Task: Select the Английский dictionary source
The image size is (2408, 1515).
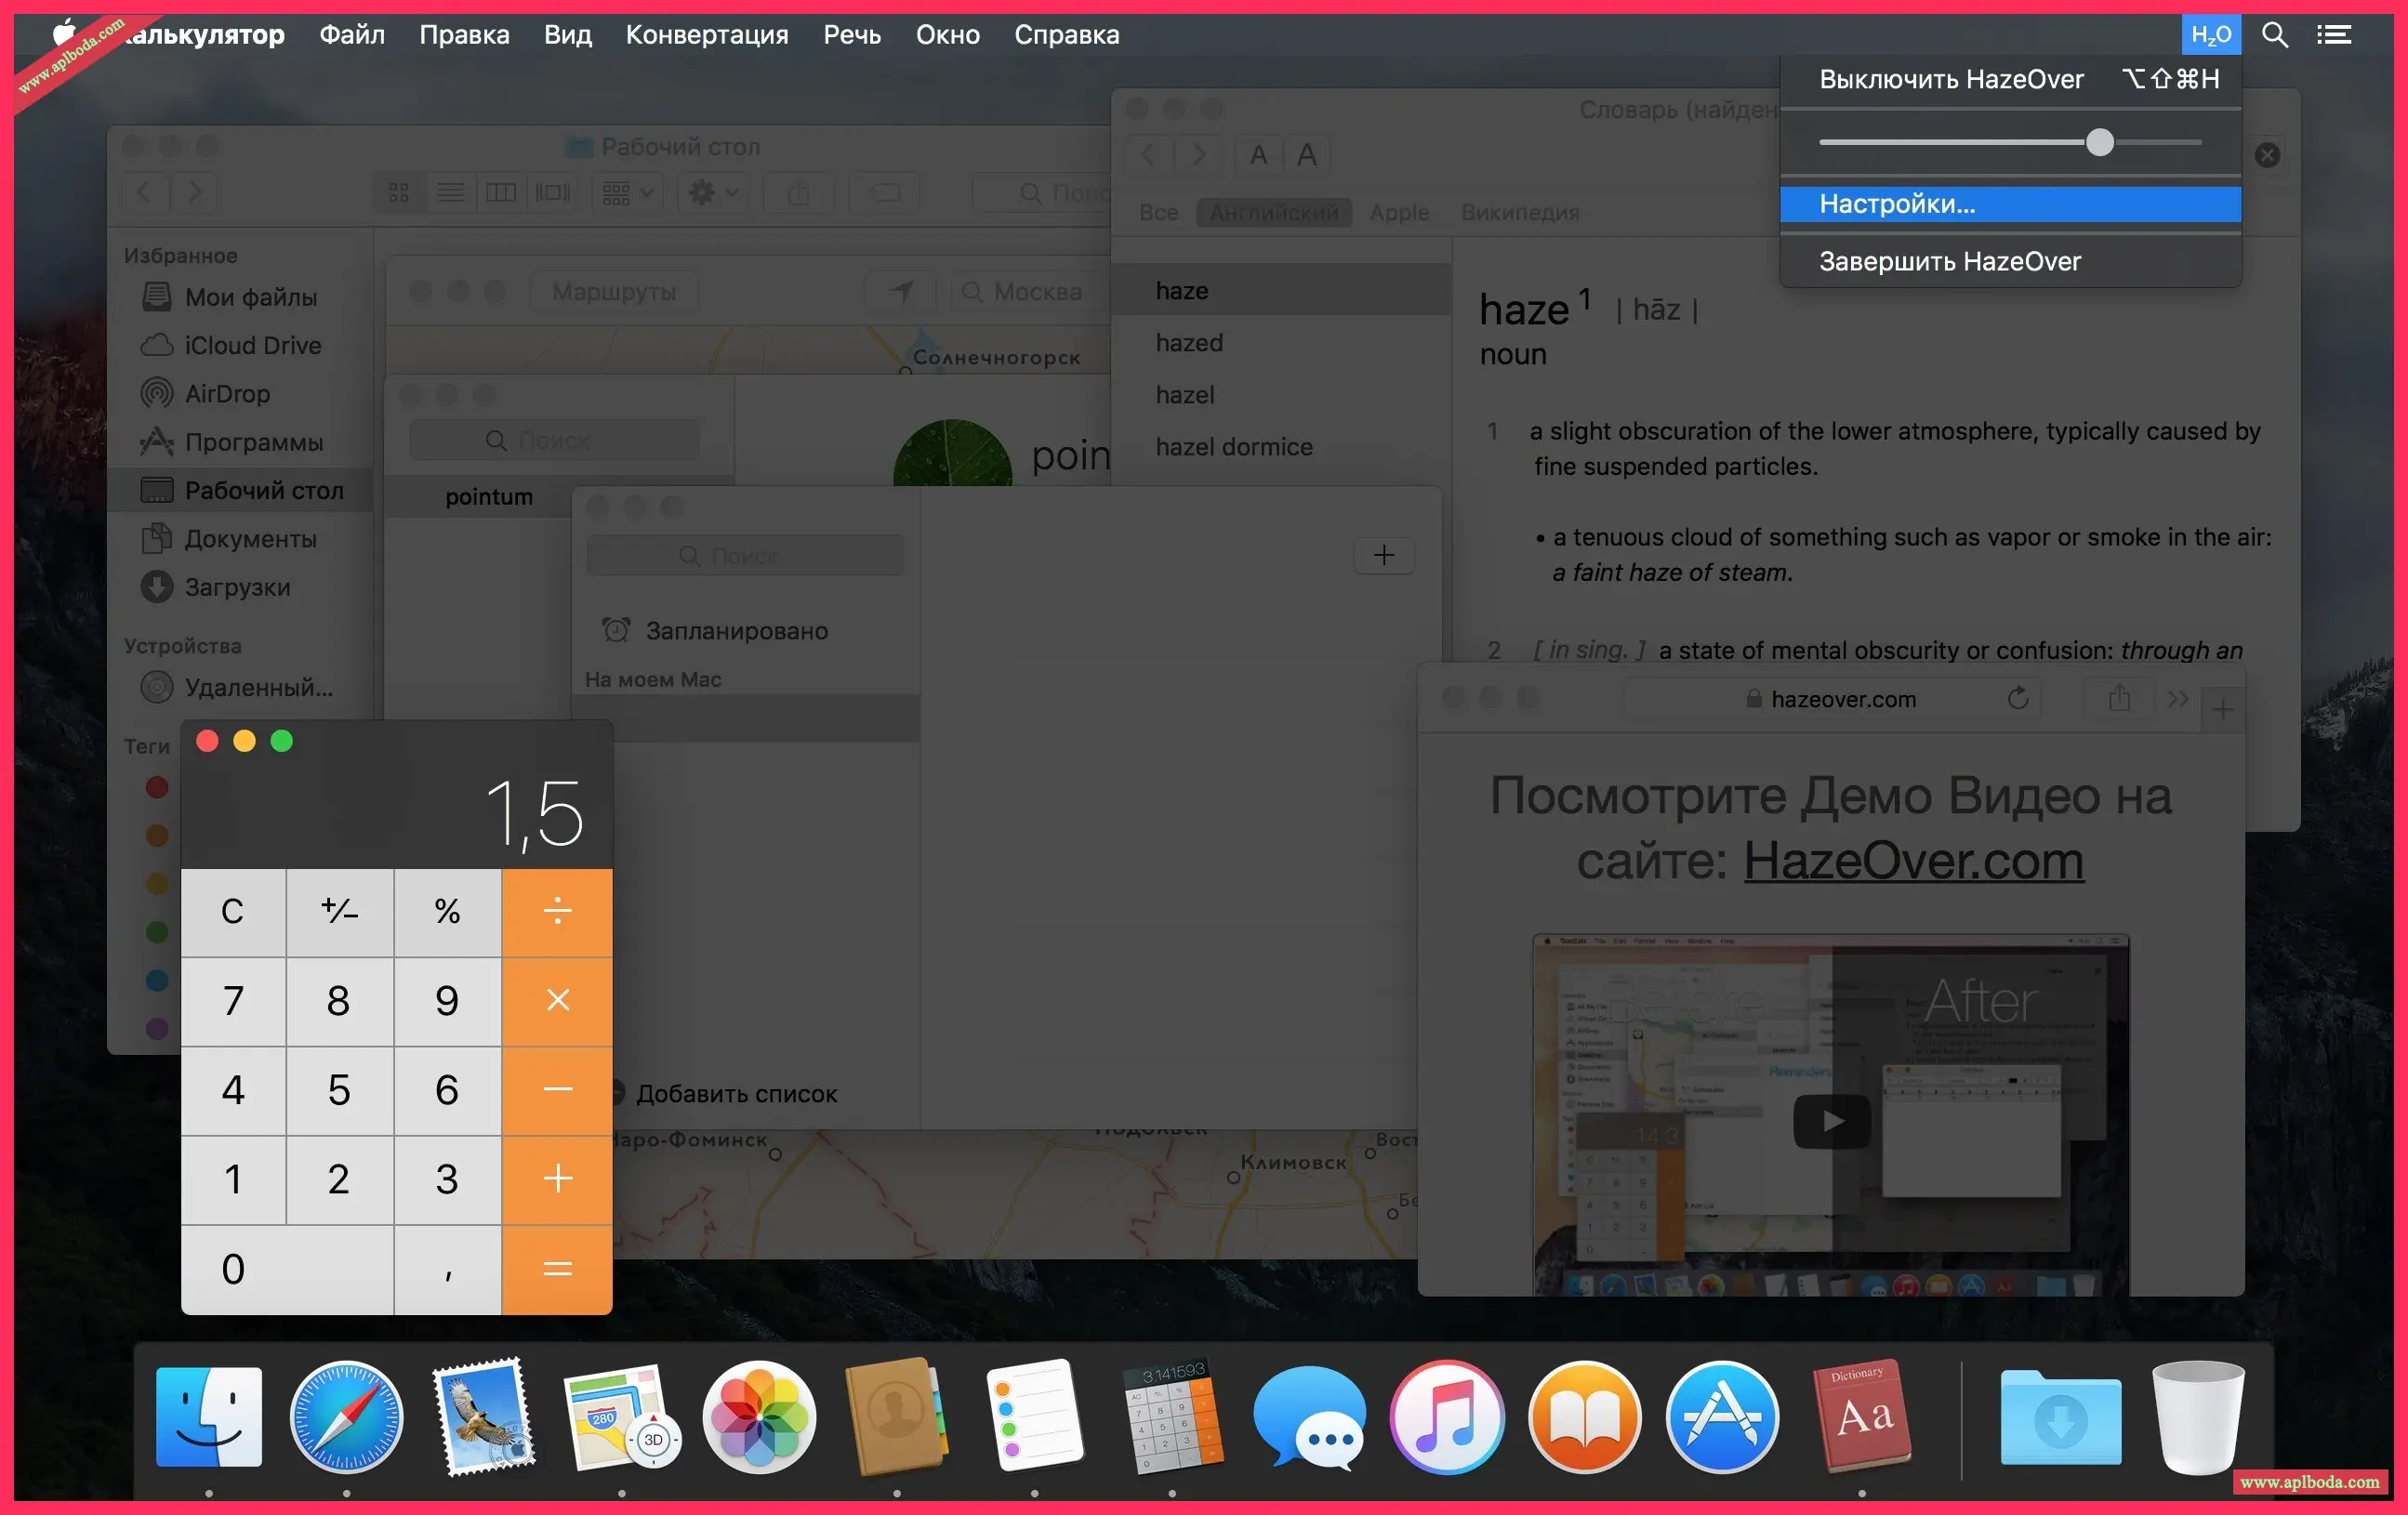Action: [1274, 212]
